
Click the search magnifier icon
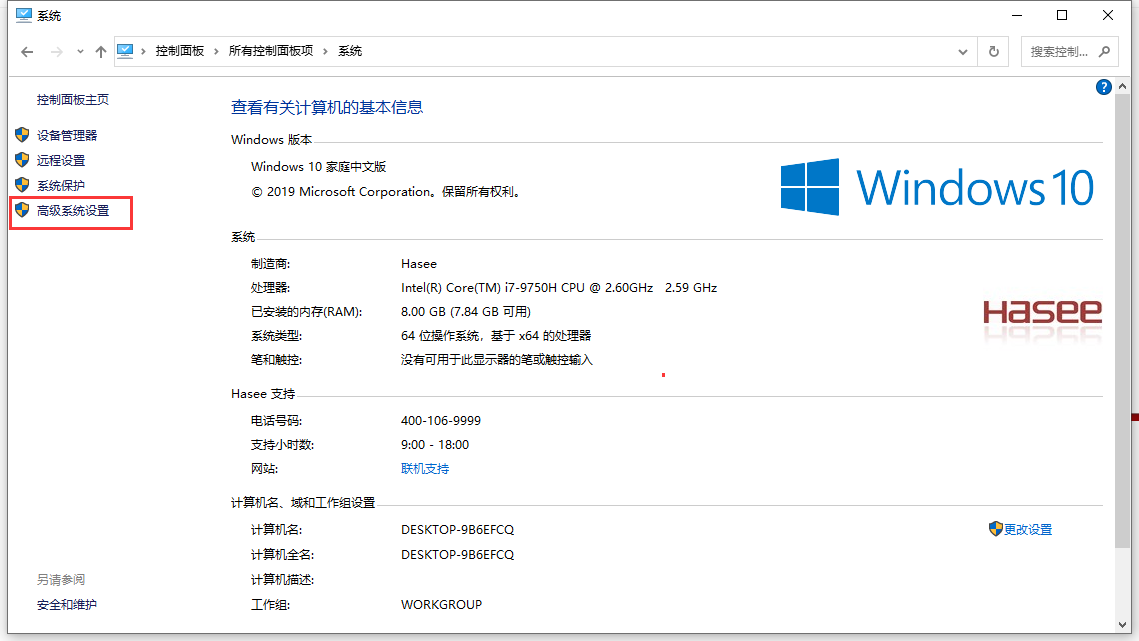(1105, 52)
